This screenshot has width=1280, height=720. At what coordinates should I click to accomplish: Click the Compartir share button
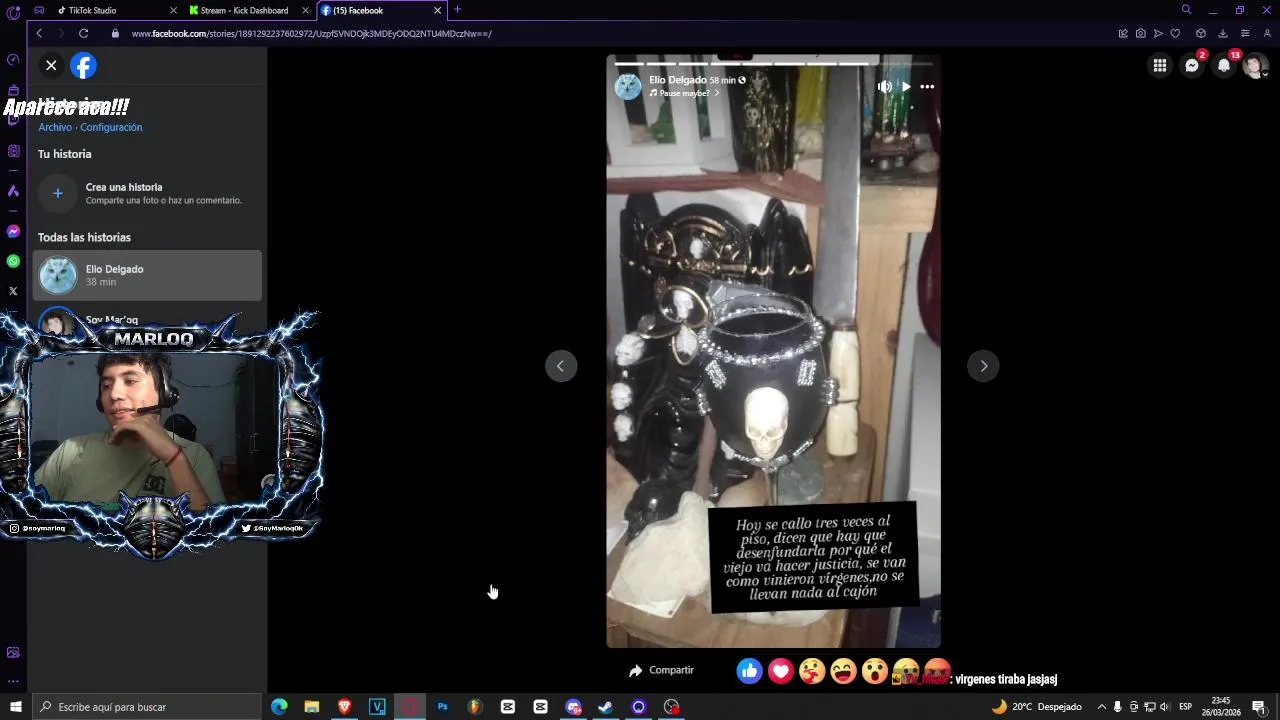(661, 670)
